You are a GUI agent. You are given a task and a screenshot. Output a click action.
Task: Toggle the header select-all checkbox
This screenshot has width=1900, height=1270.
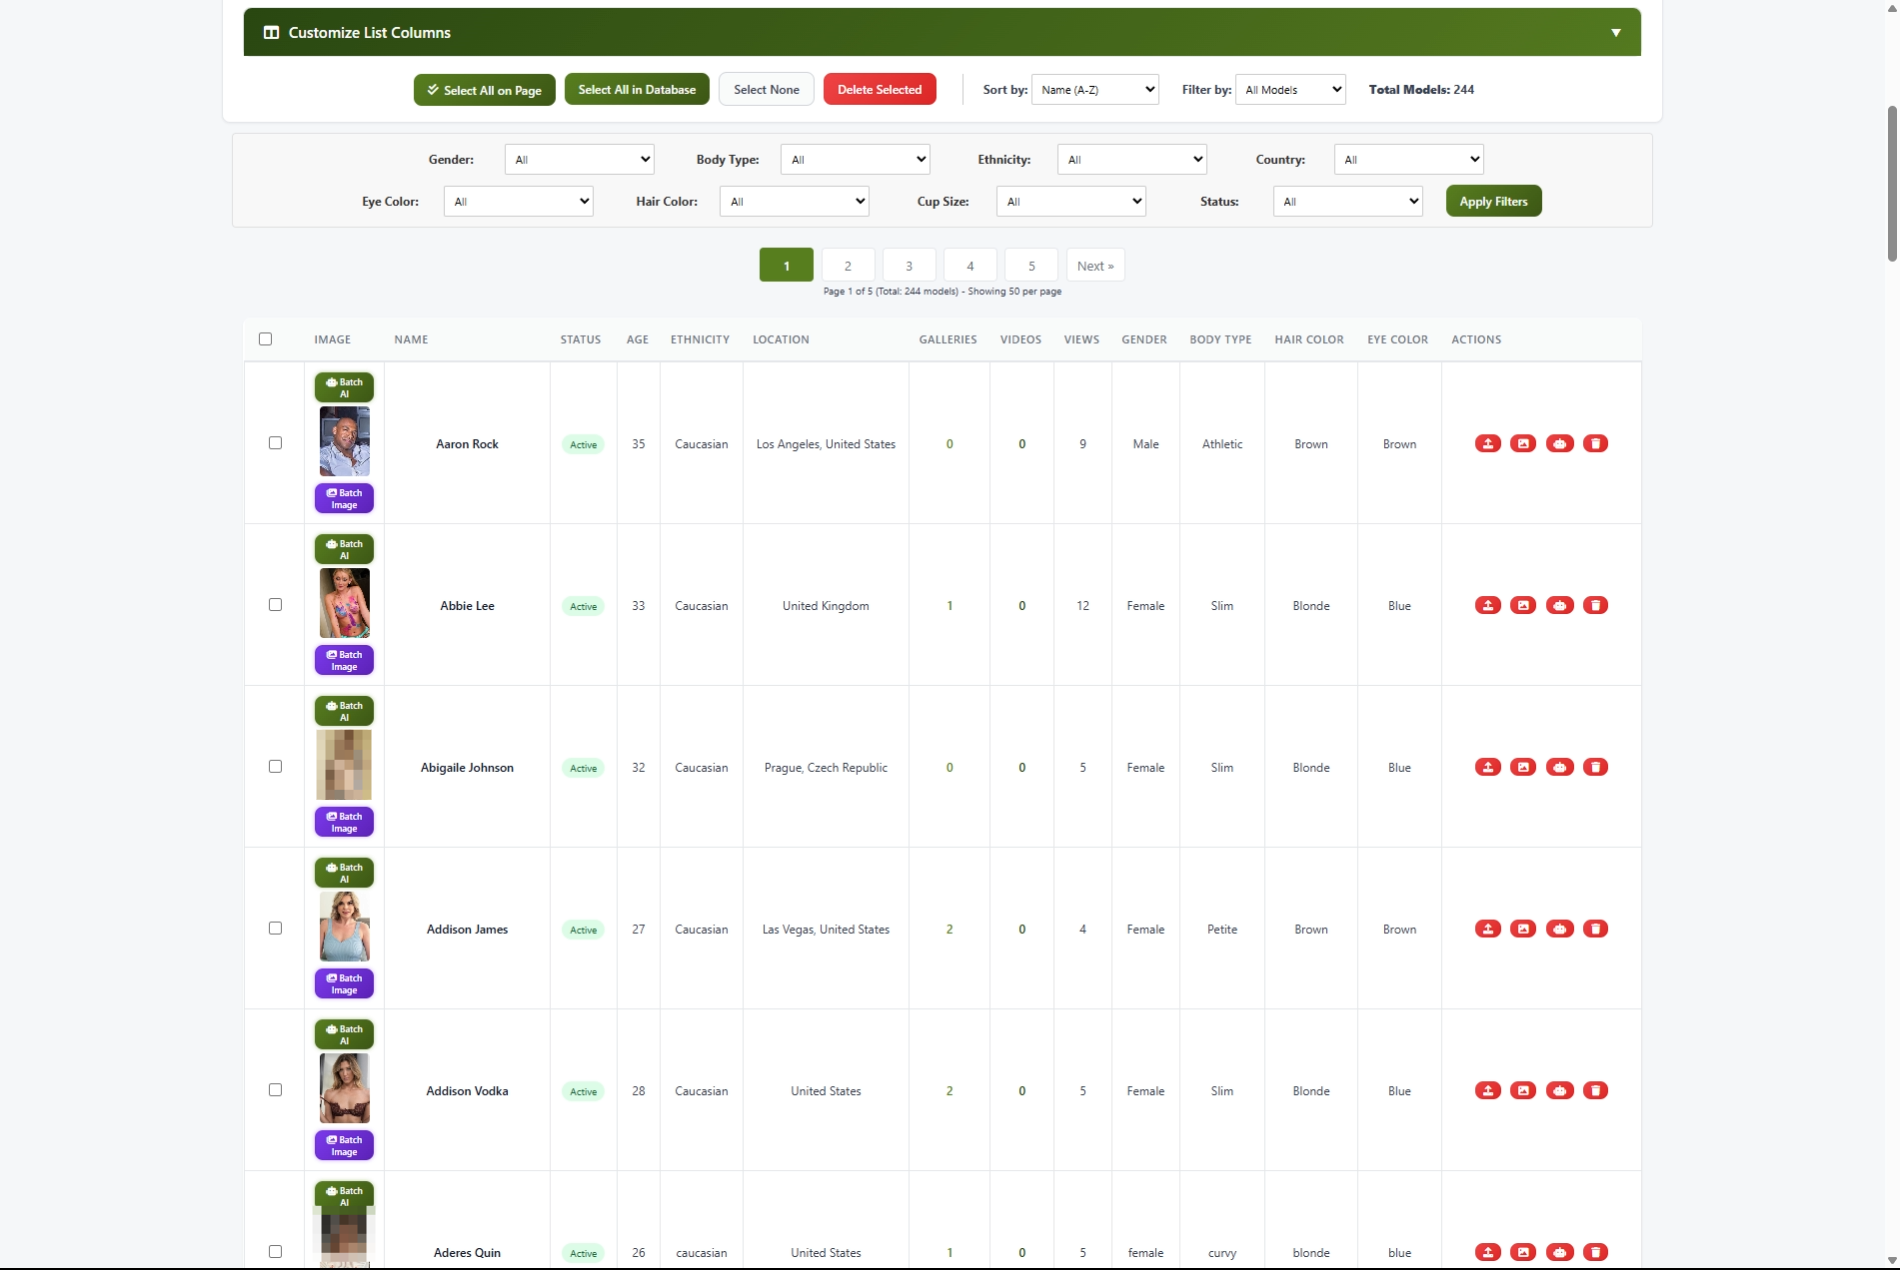click(265, 339)
